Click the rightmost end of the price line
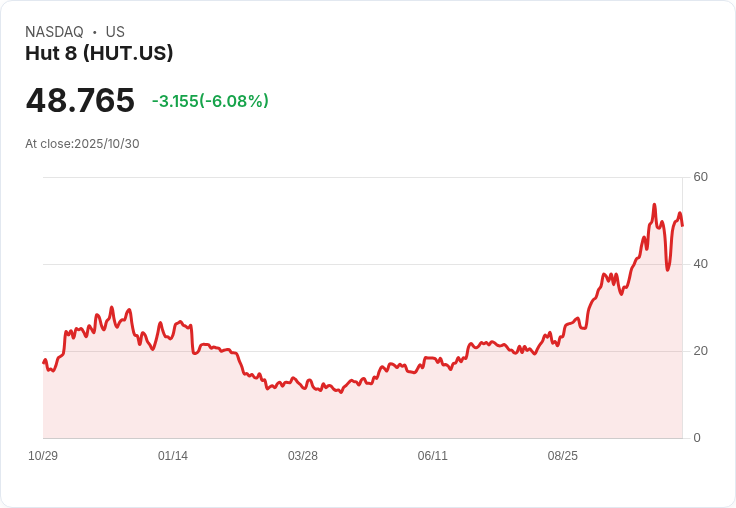The width and height of the screenshot is (736, 508). pyautogui.click(x=682, y=225)
